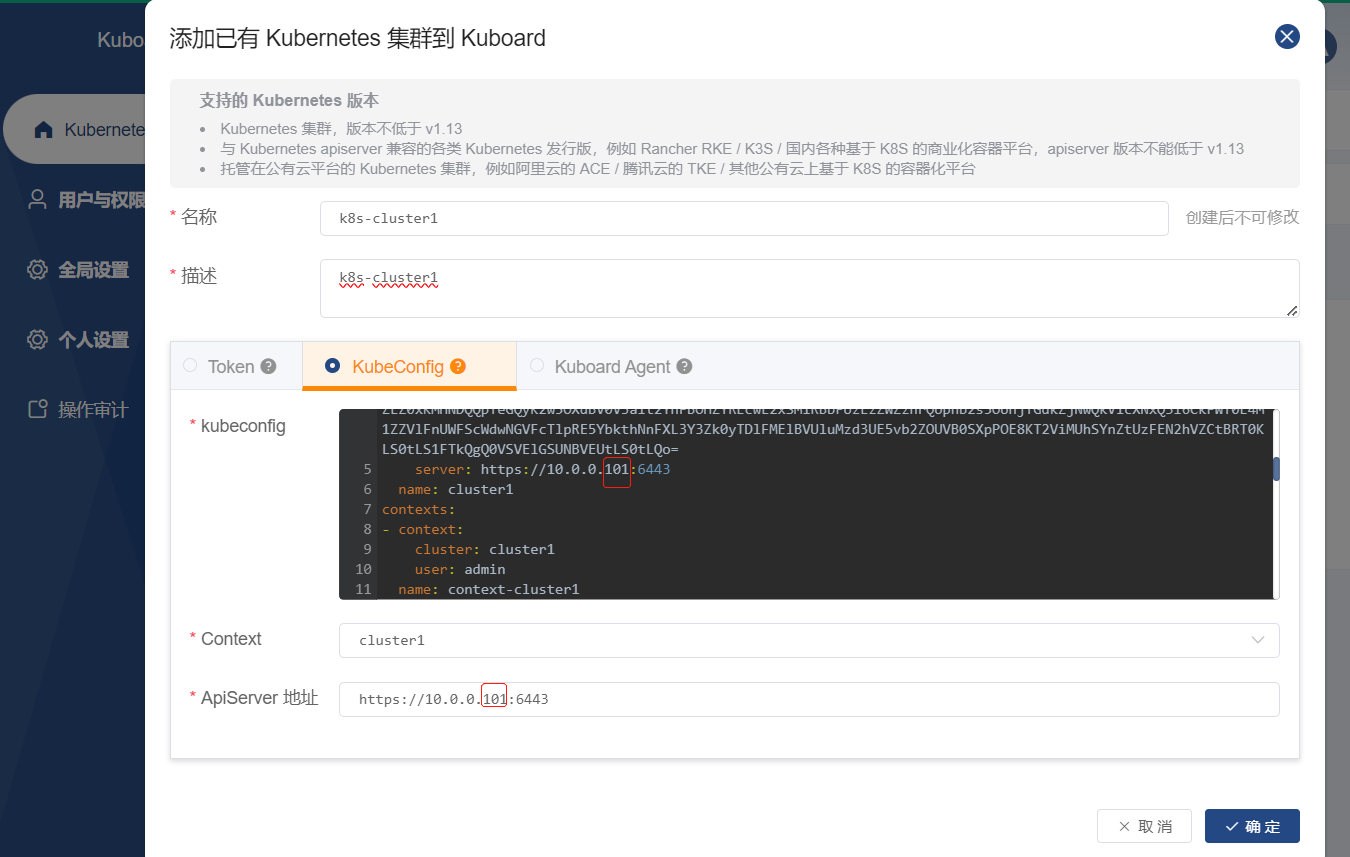Screen dimensions: 1350x857
Task: Click the 描述 textarea with k8s-cluster1
Action: (809, 288)
